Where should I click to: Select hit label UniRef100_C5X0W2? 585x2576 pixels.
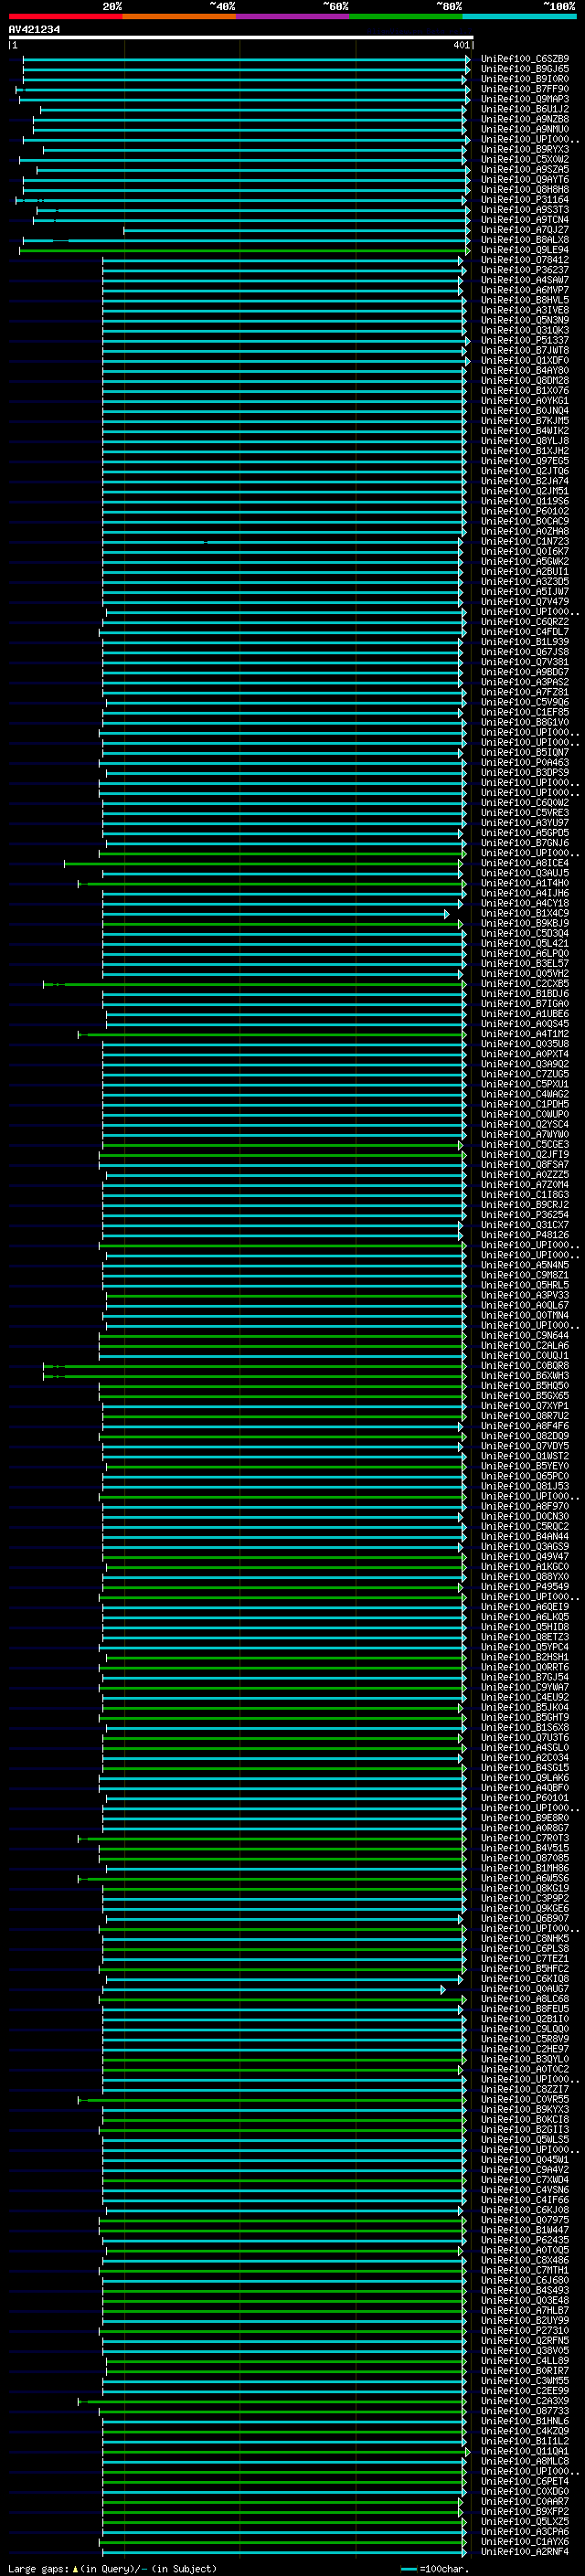coord(525,160)
